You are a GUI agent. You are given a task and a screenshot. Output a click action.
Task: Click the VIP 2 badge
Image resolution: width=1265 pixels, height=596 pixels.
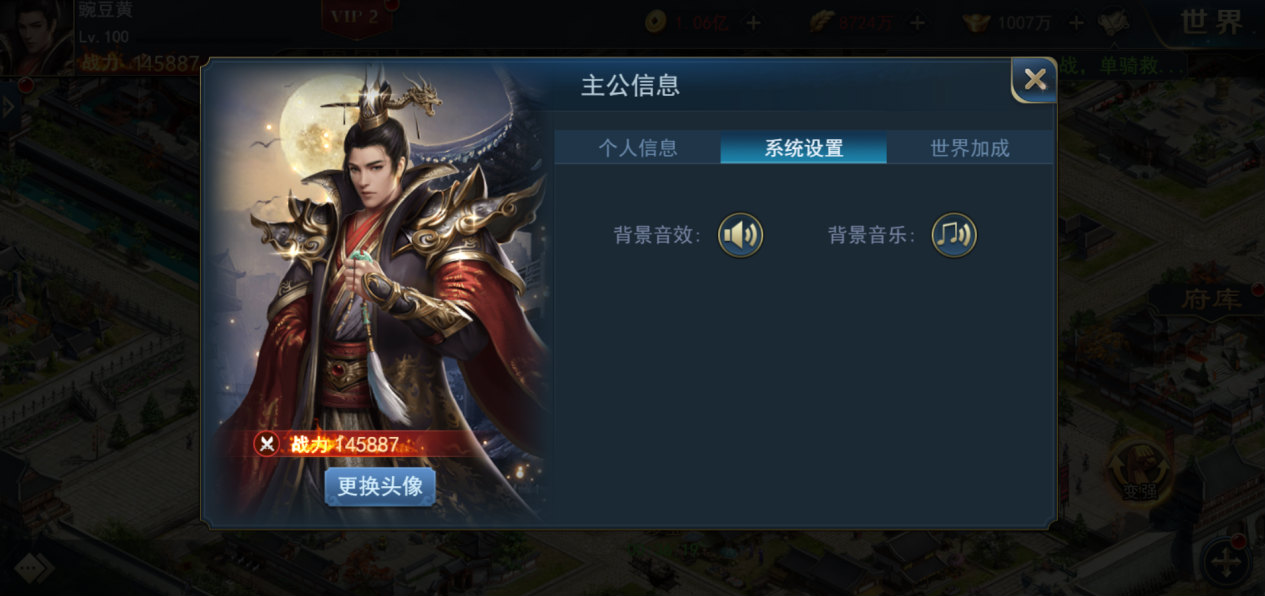pyautogui.click(x=356, y=17)
